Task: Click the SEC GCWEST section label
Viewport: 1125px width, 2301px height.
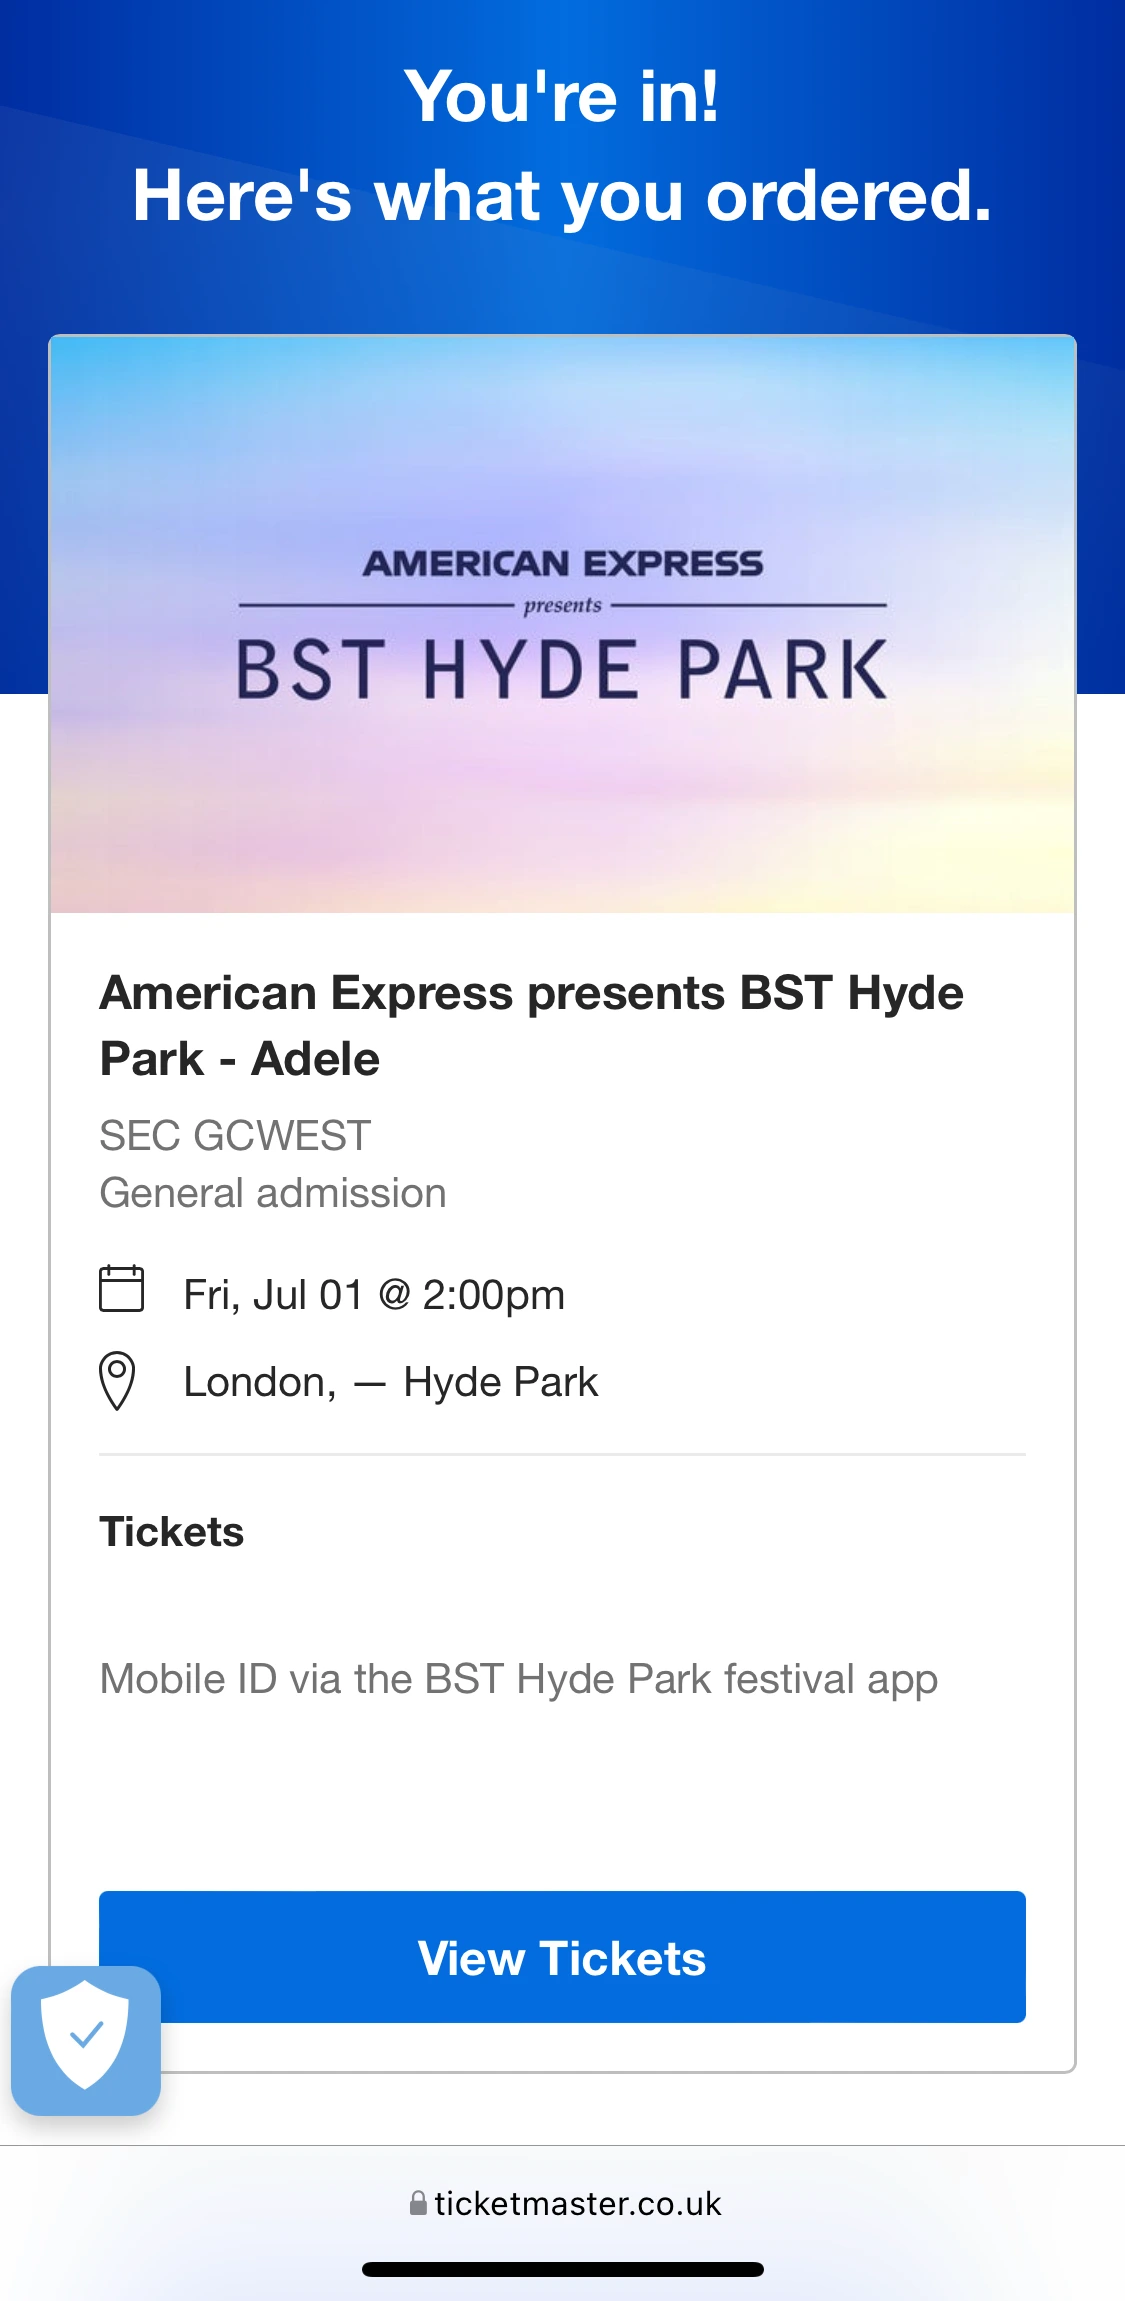Action: coord(235,1136)
